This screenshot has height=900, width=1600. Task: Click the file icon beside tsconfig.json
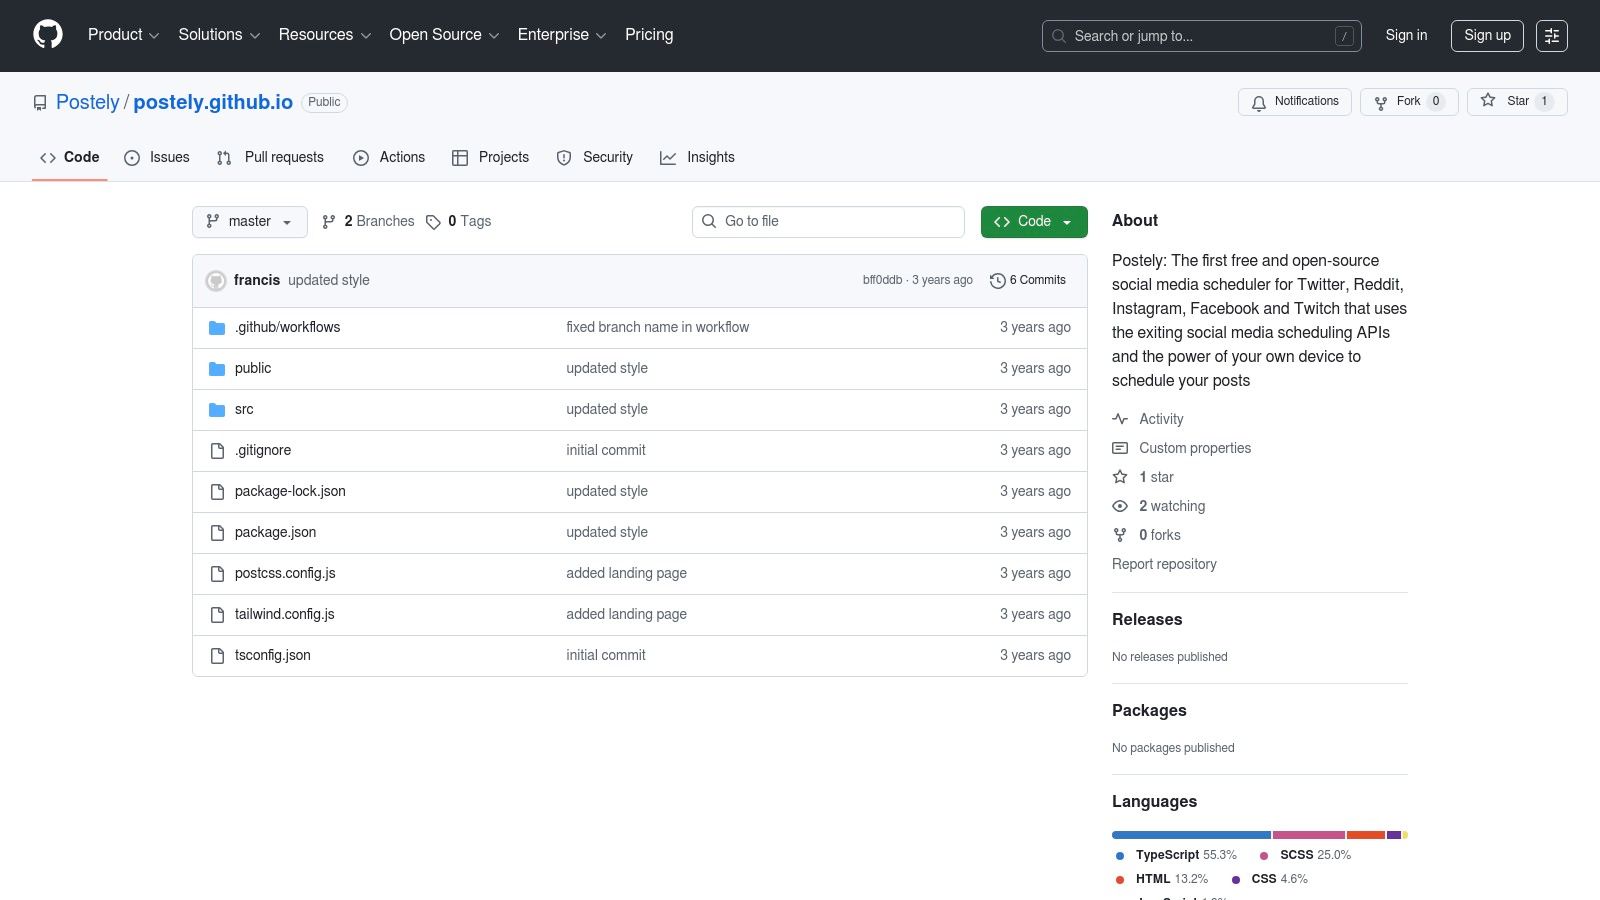pyautogui.click(x=217, y=656)
